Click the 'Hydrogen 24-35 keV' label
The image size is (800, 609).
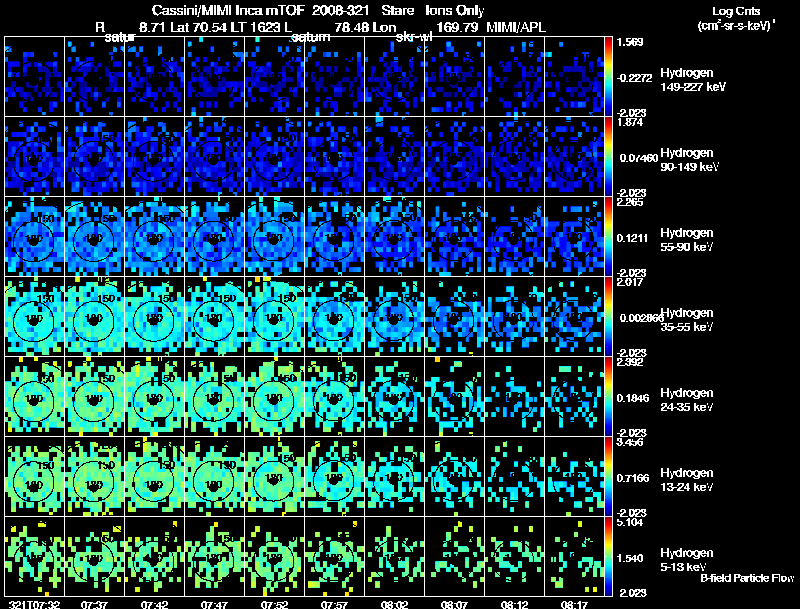click(687, 400)
